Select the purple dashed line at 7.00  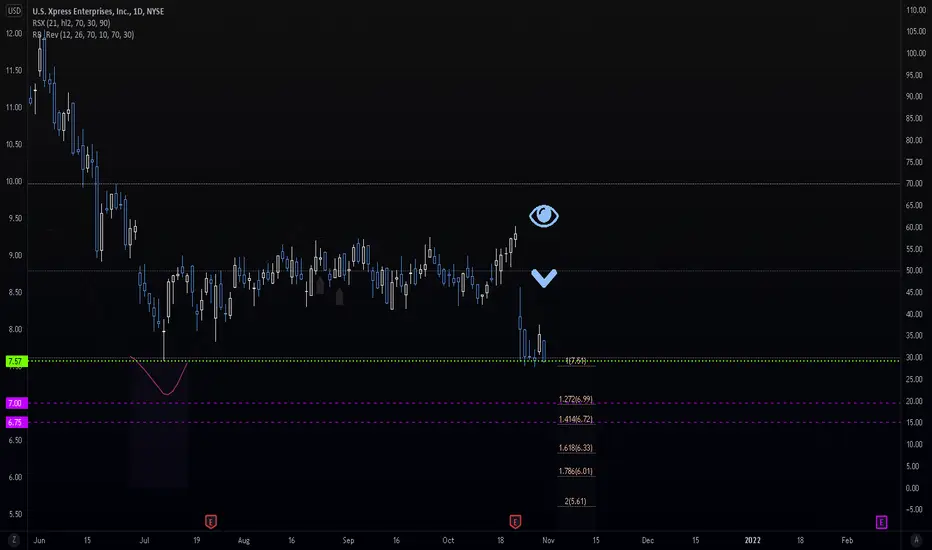[464, 403]
